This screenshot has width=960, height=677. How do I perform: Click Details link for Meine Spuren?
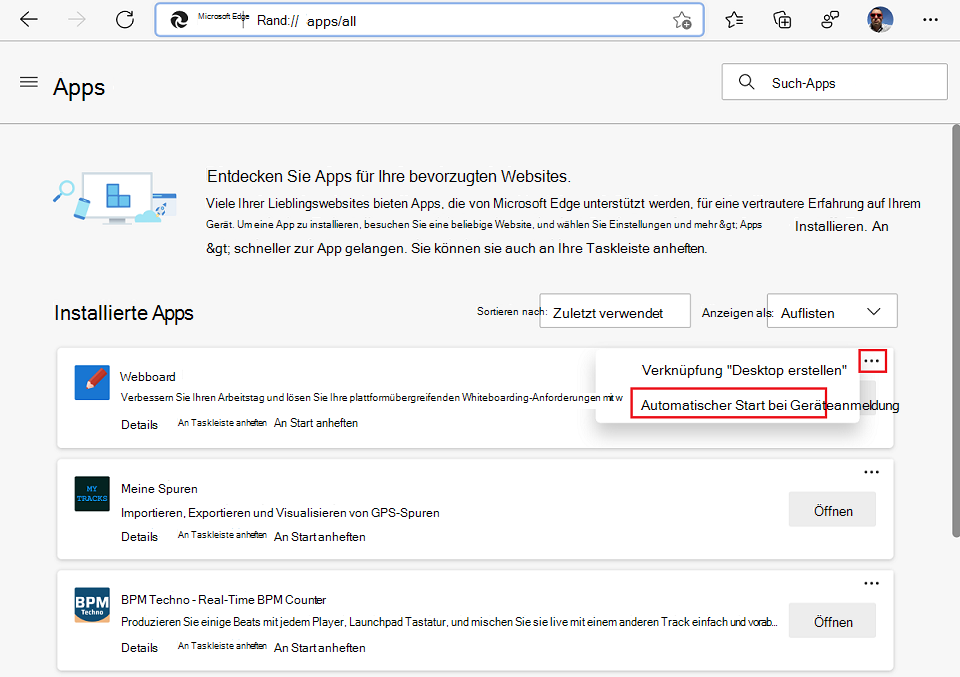tap(139, 537)
